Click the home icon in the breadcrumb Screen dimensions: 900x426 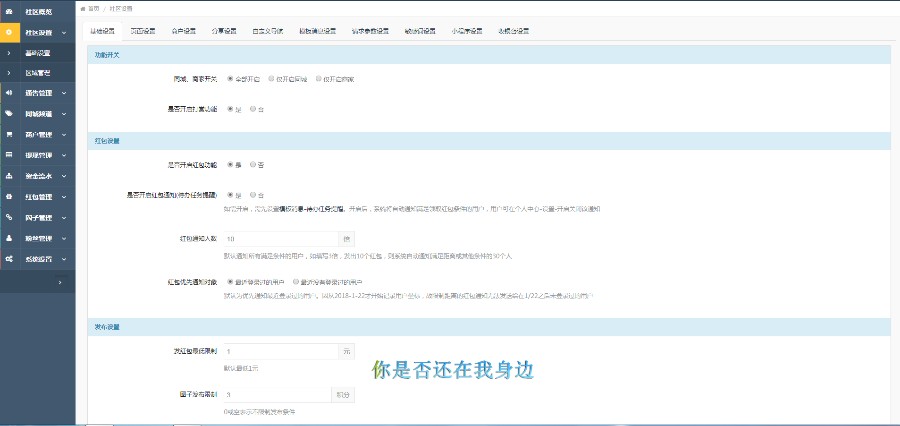83,9
